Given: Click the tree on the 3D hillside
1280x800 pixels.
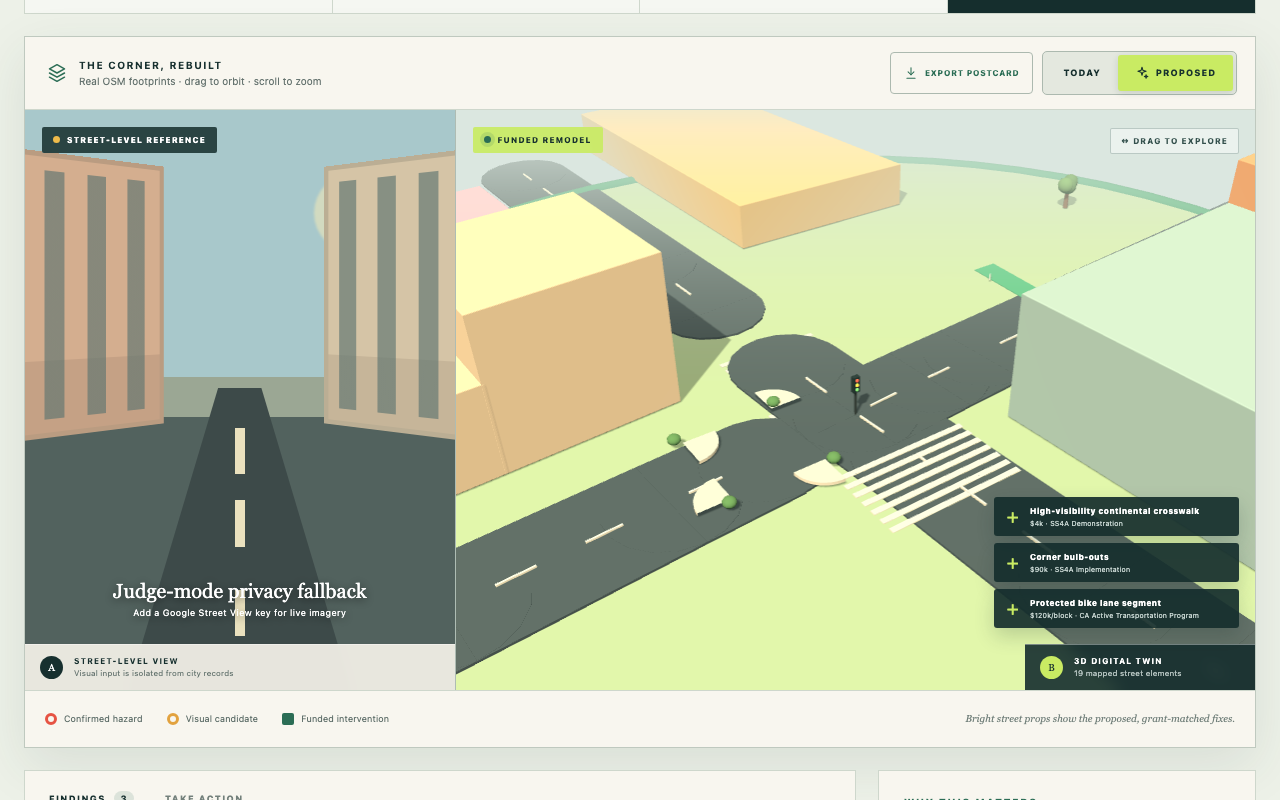Looking at the screenshot, I should coord(1067,189).
